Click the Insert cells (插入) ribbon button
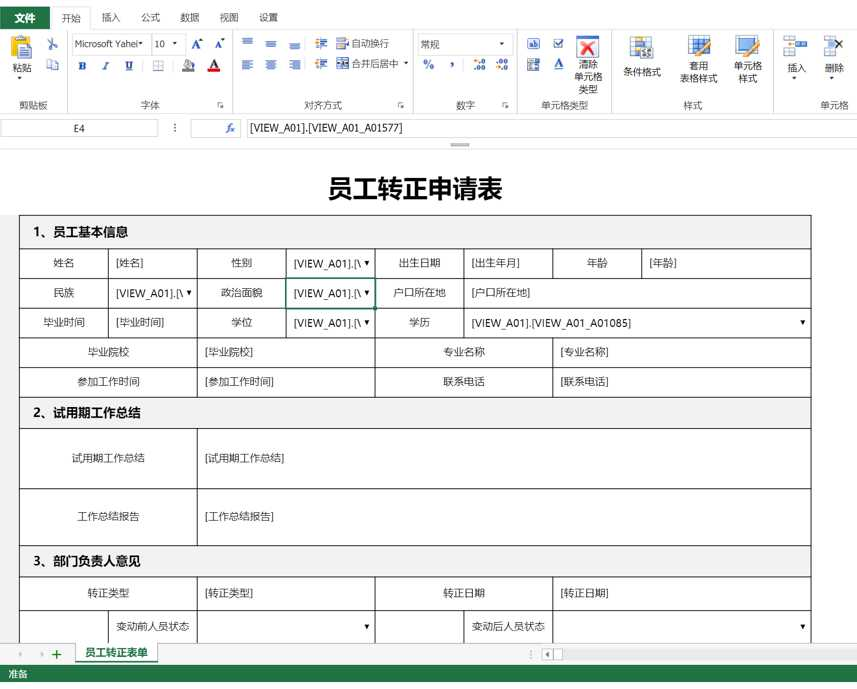Screen dimensions: 857x689 click(796, 57)
